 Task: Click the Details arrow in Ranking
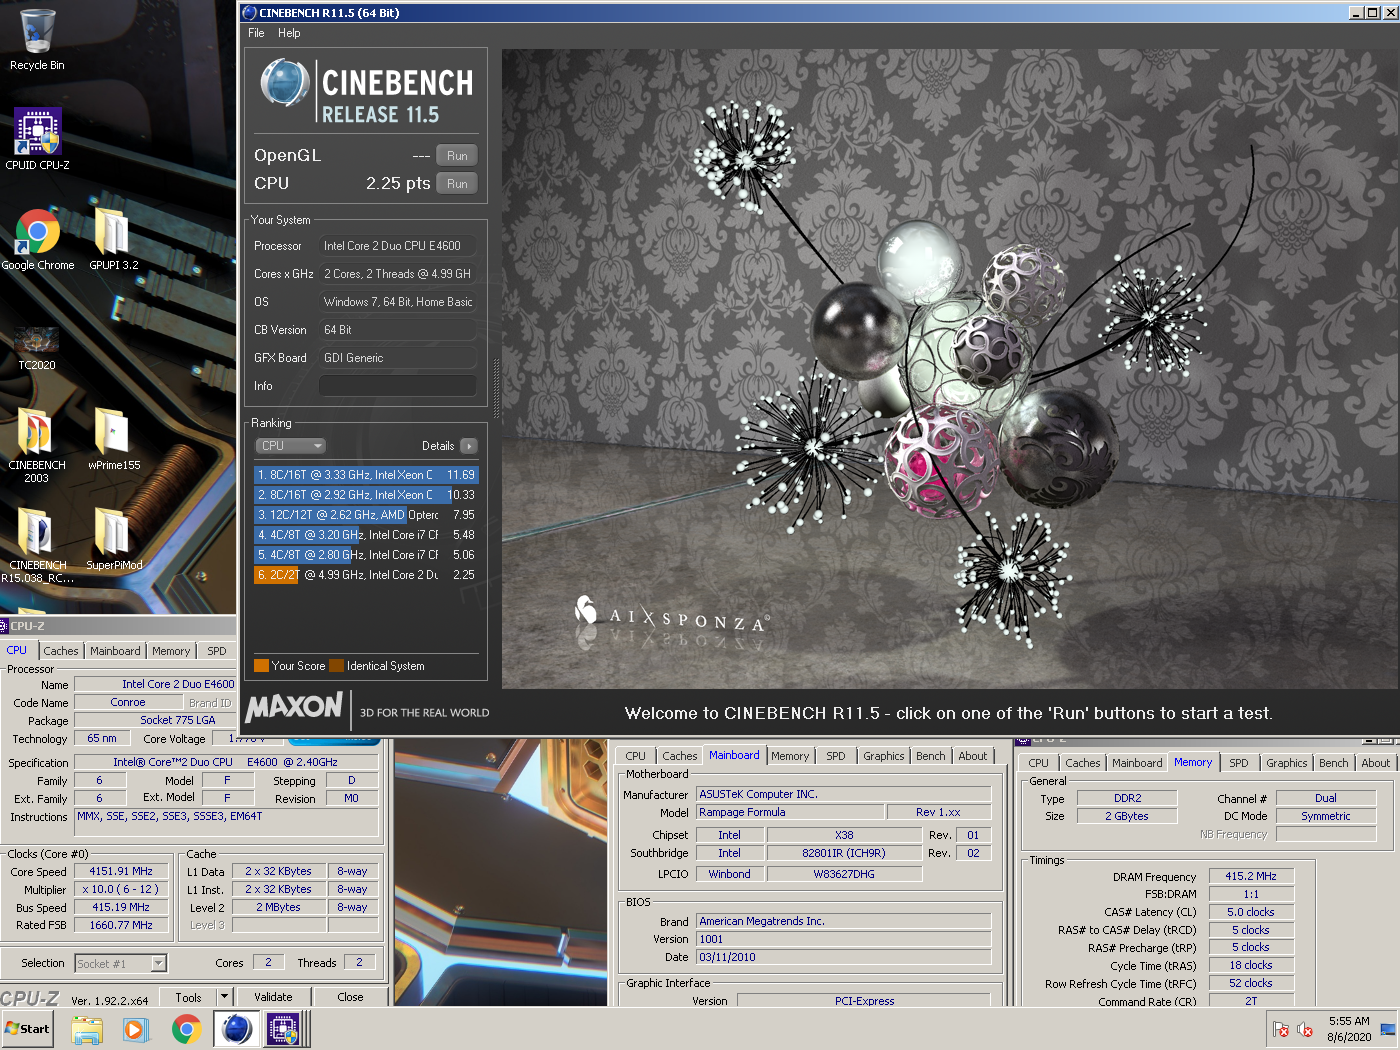tap(468, 446)
